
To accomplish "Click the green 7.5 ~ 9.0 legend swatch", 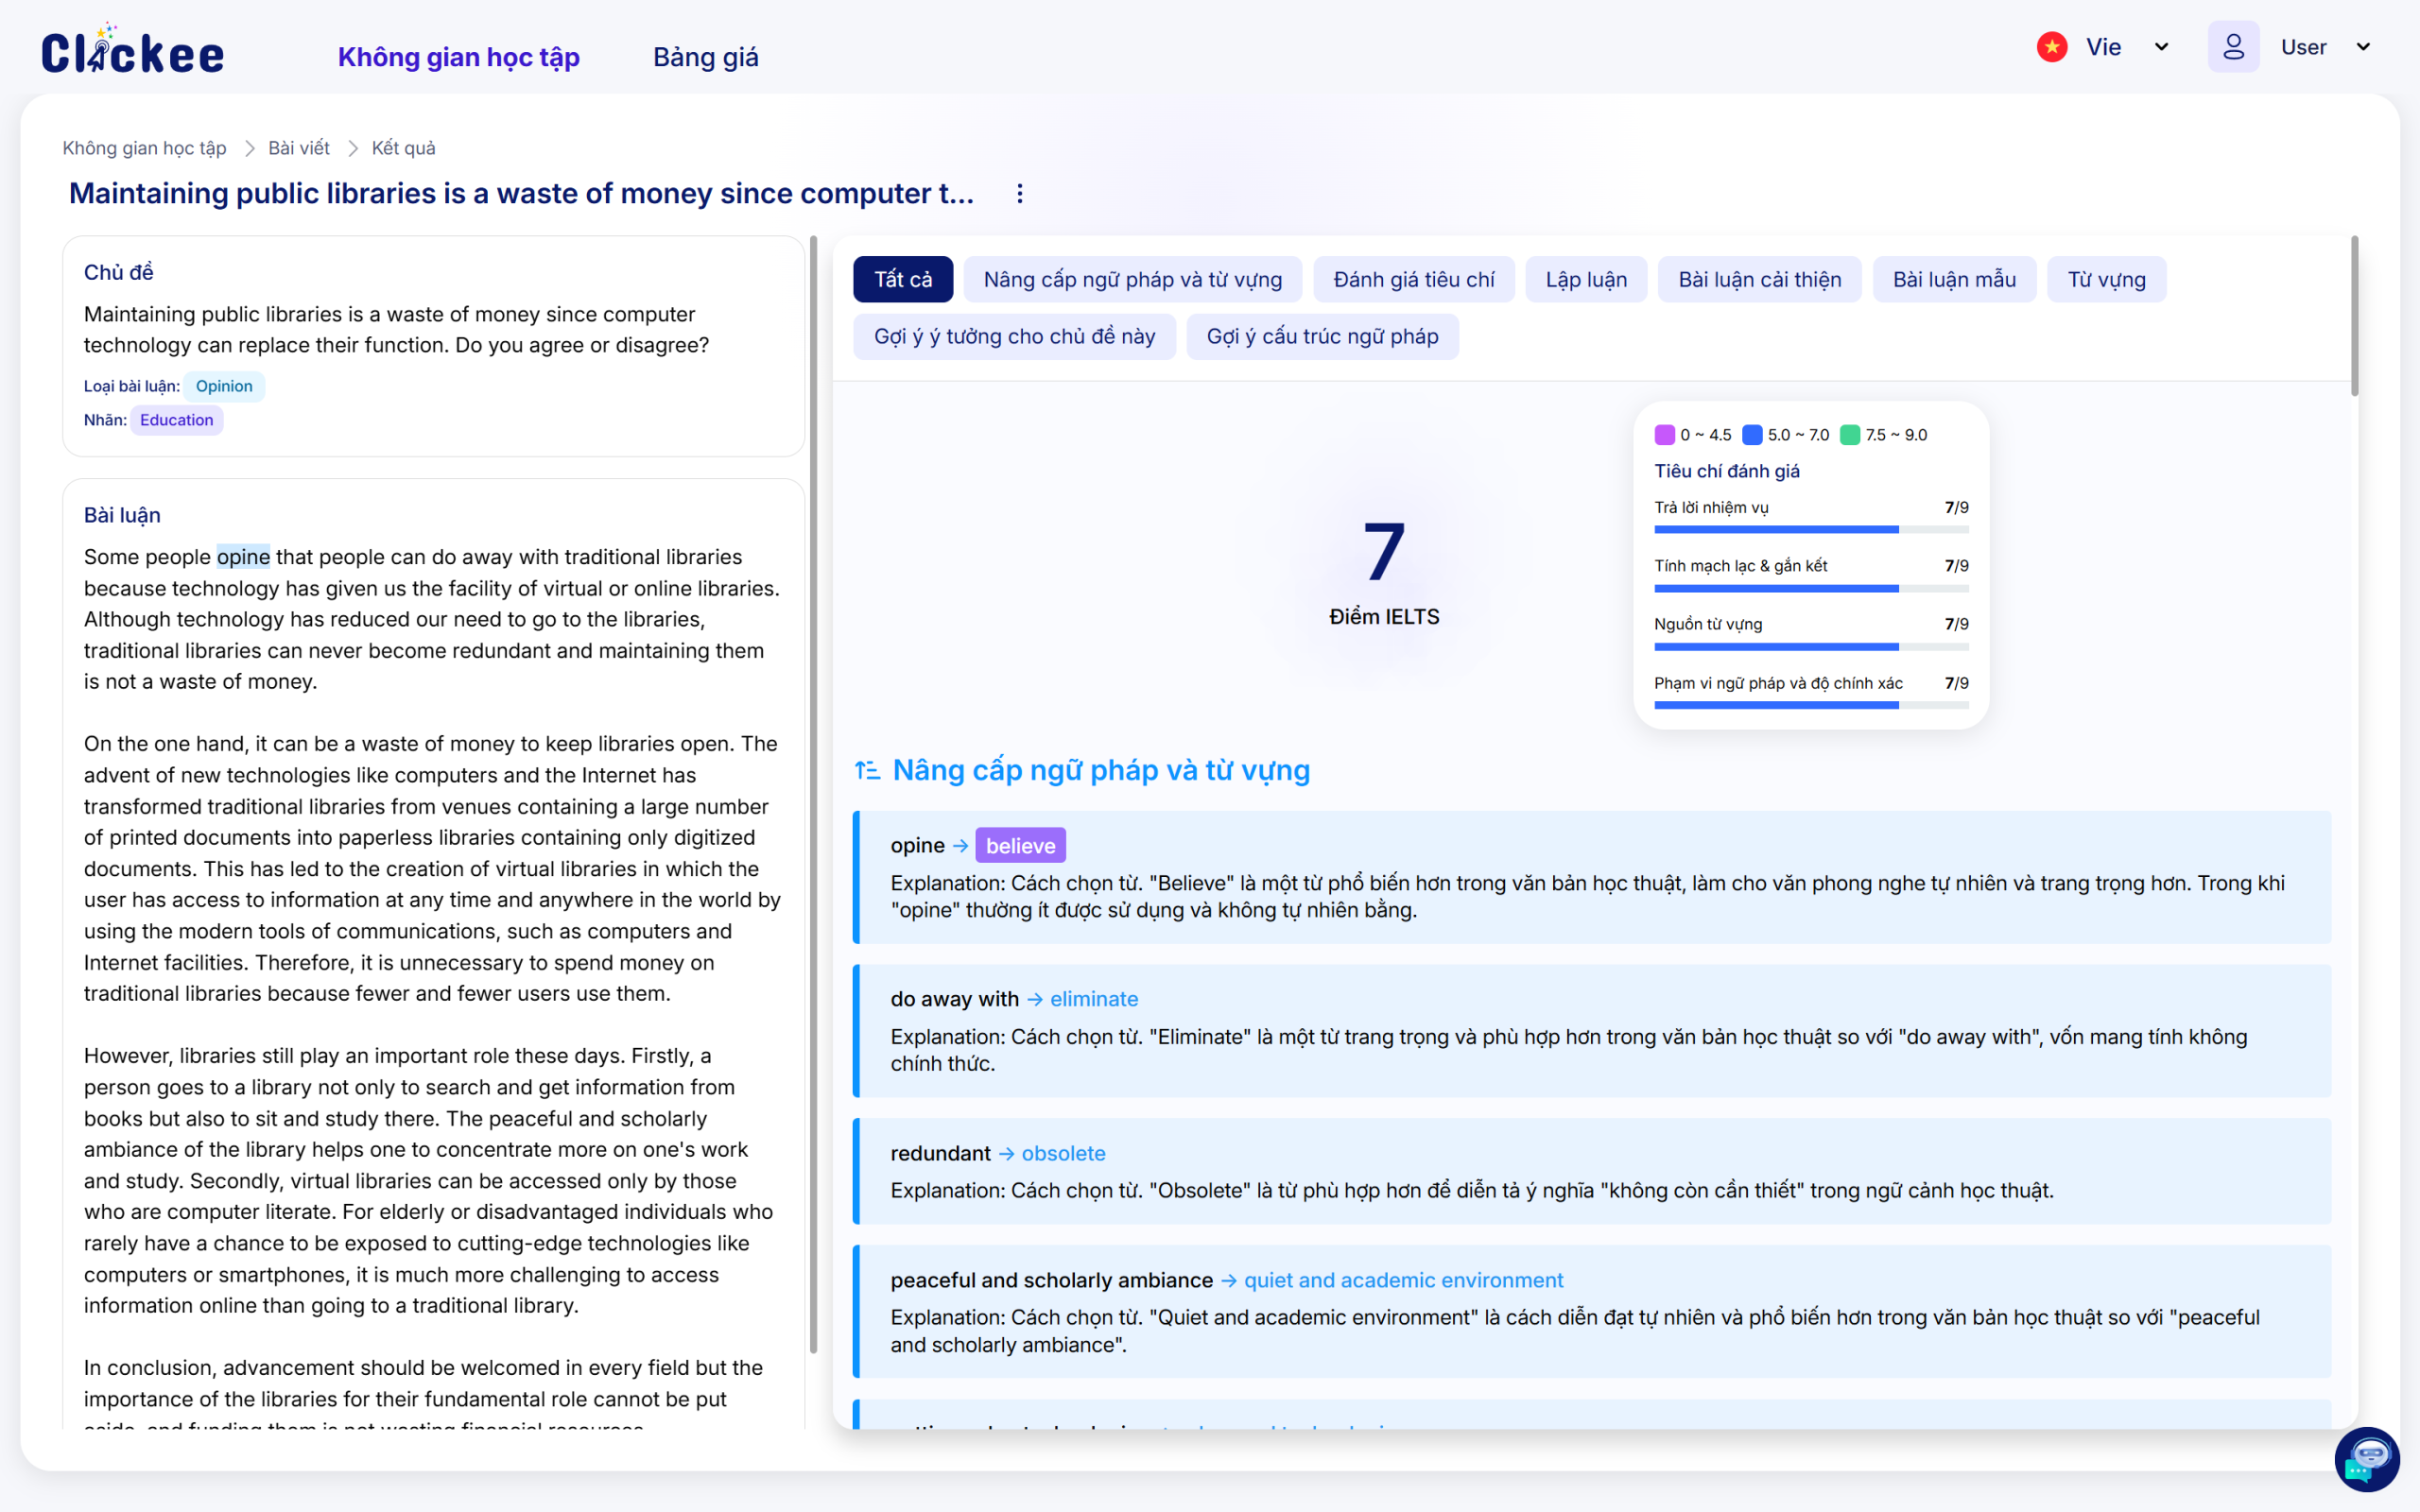I will pos(1850,435).
